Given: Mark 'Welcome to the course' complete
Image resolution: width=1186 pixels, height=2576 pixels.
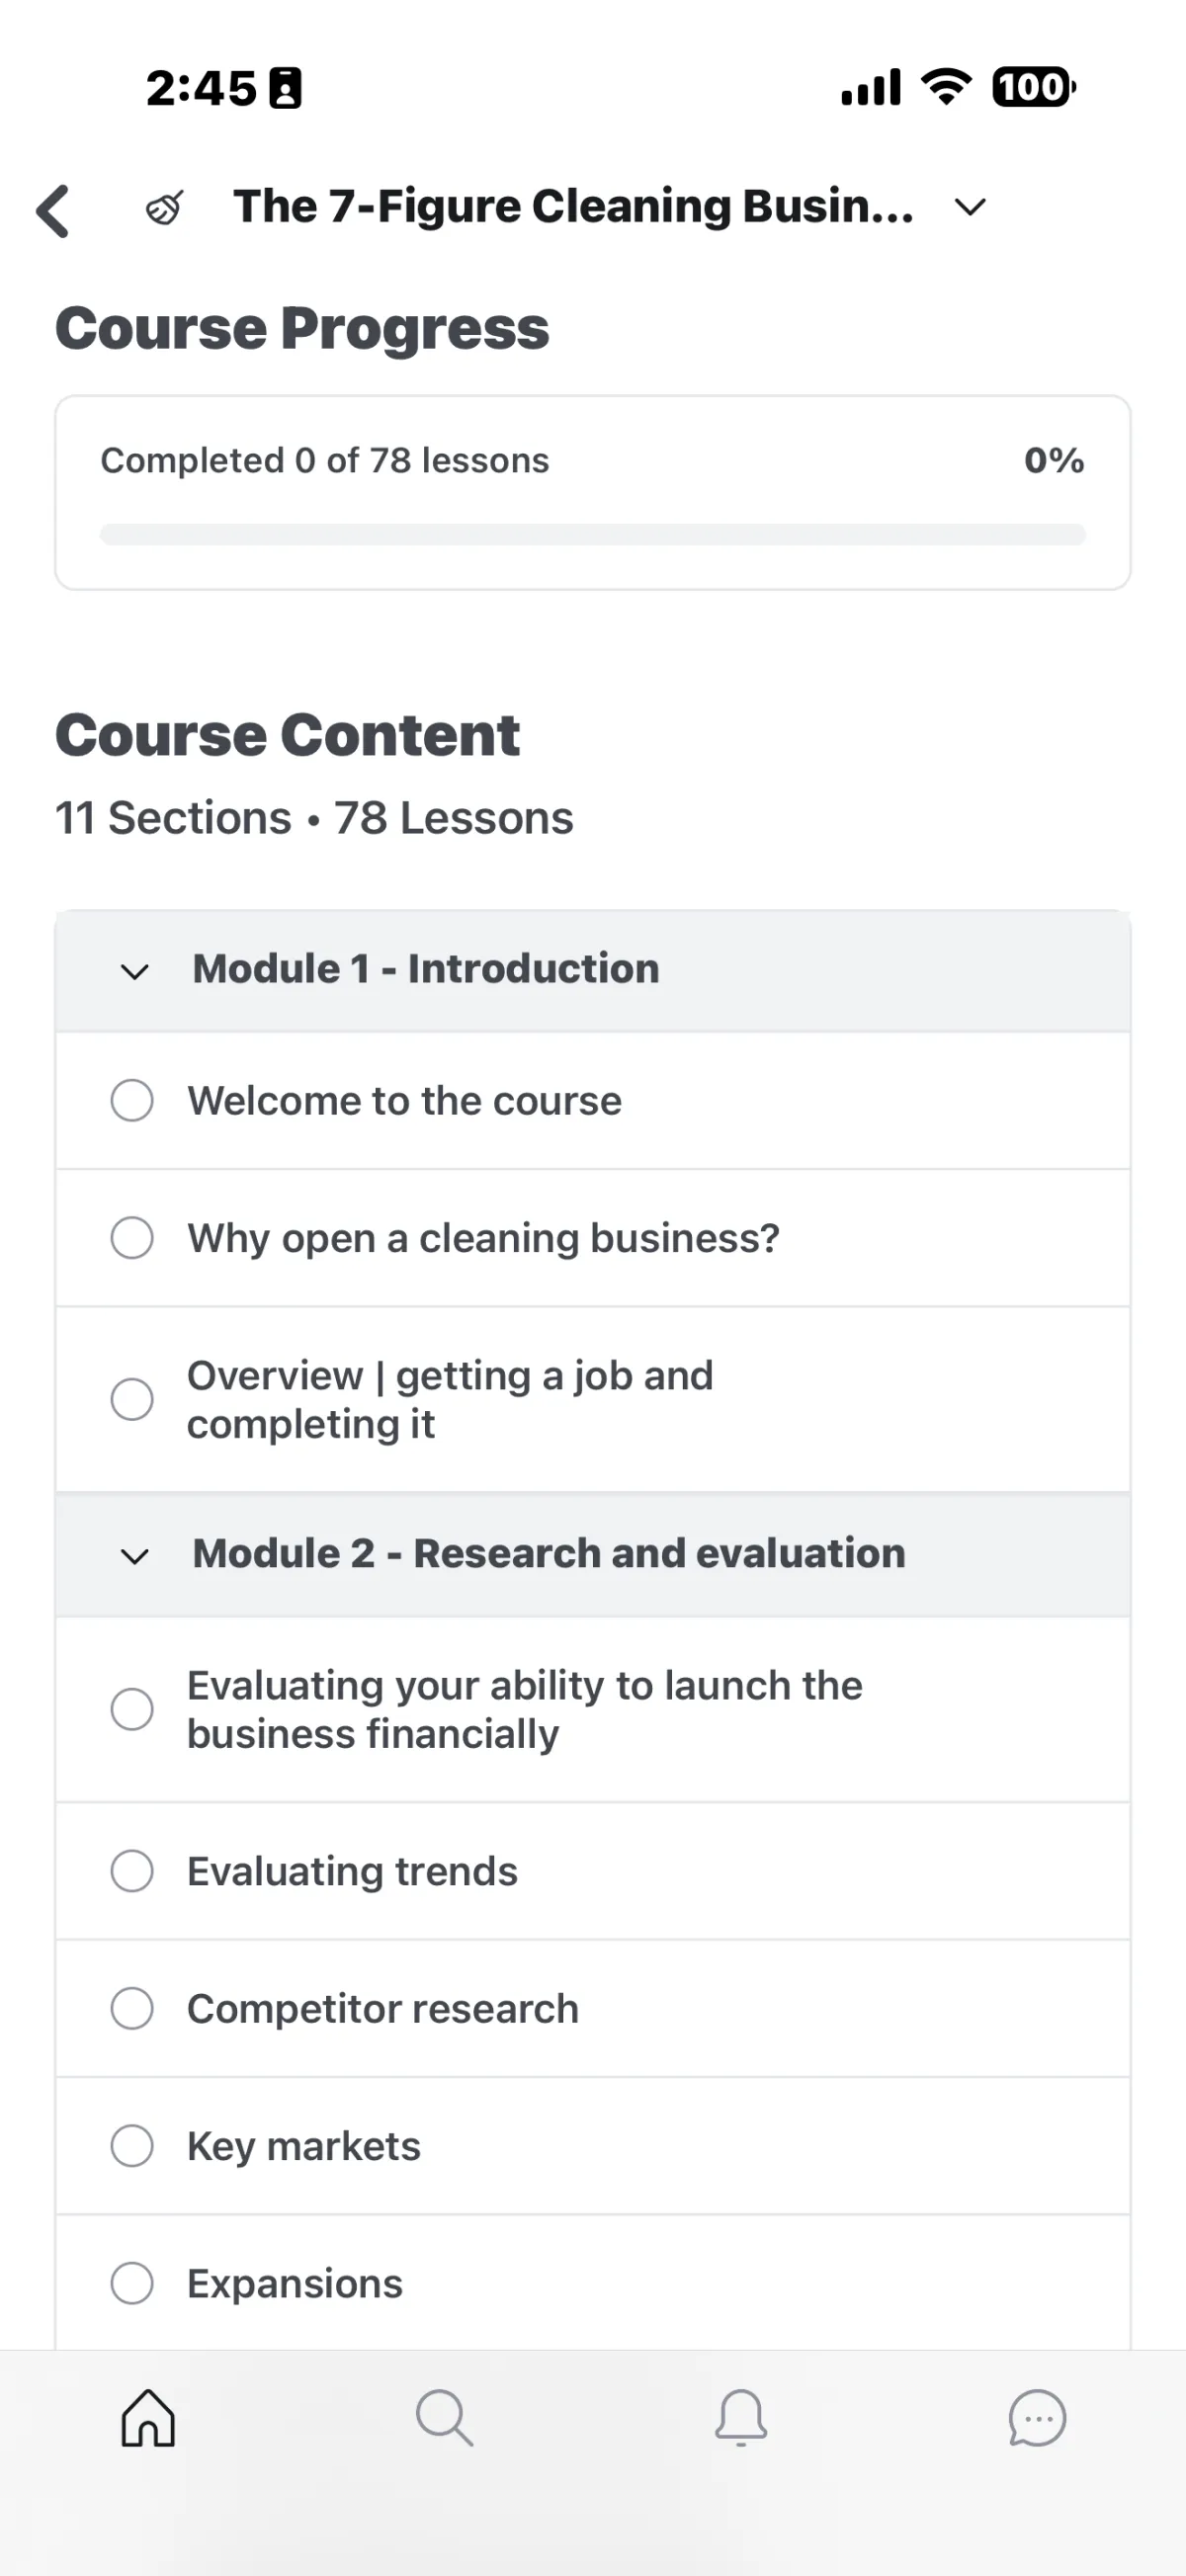Looking at the screenshot, I should (x=132, y=1100).
